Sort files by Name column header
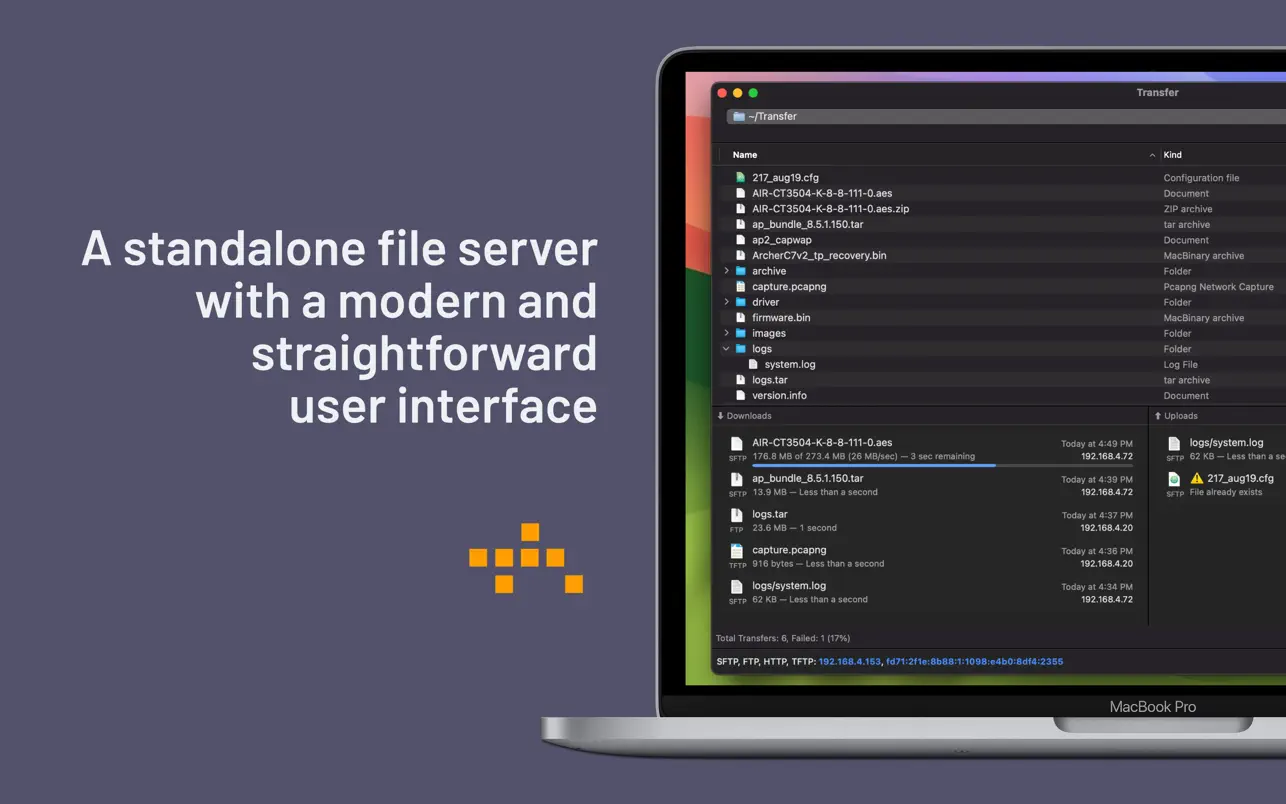Screen dimensions: 1286x804 click(745, 155)
